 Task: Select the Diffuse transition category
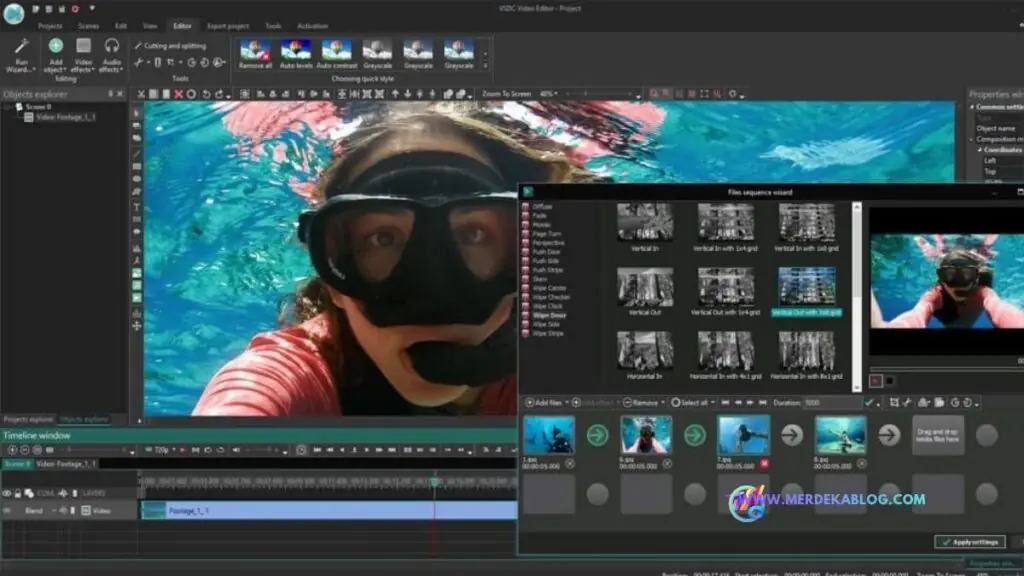[542, 206]
